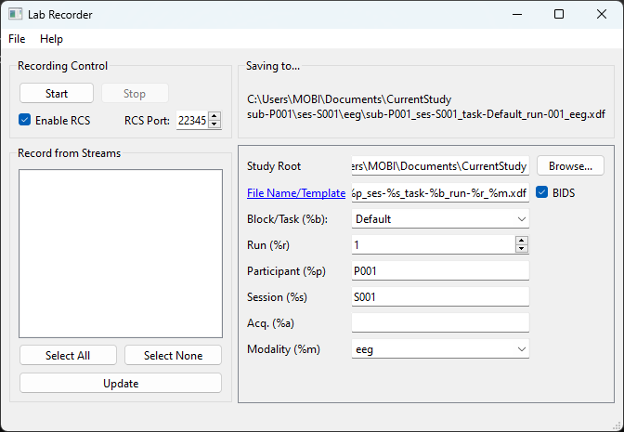Click the File Name/Template text field
This screenshot has height=432, width=624.
click(x=440, y=193)
